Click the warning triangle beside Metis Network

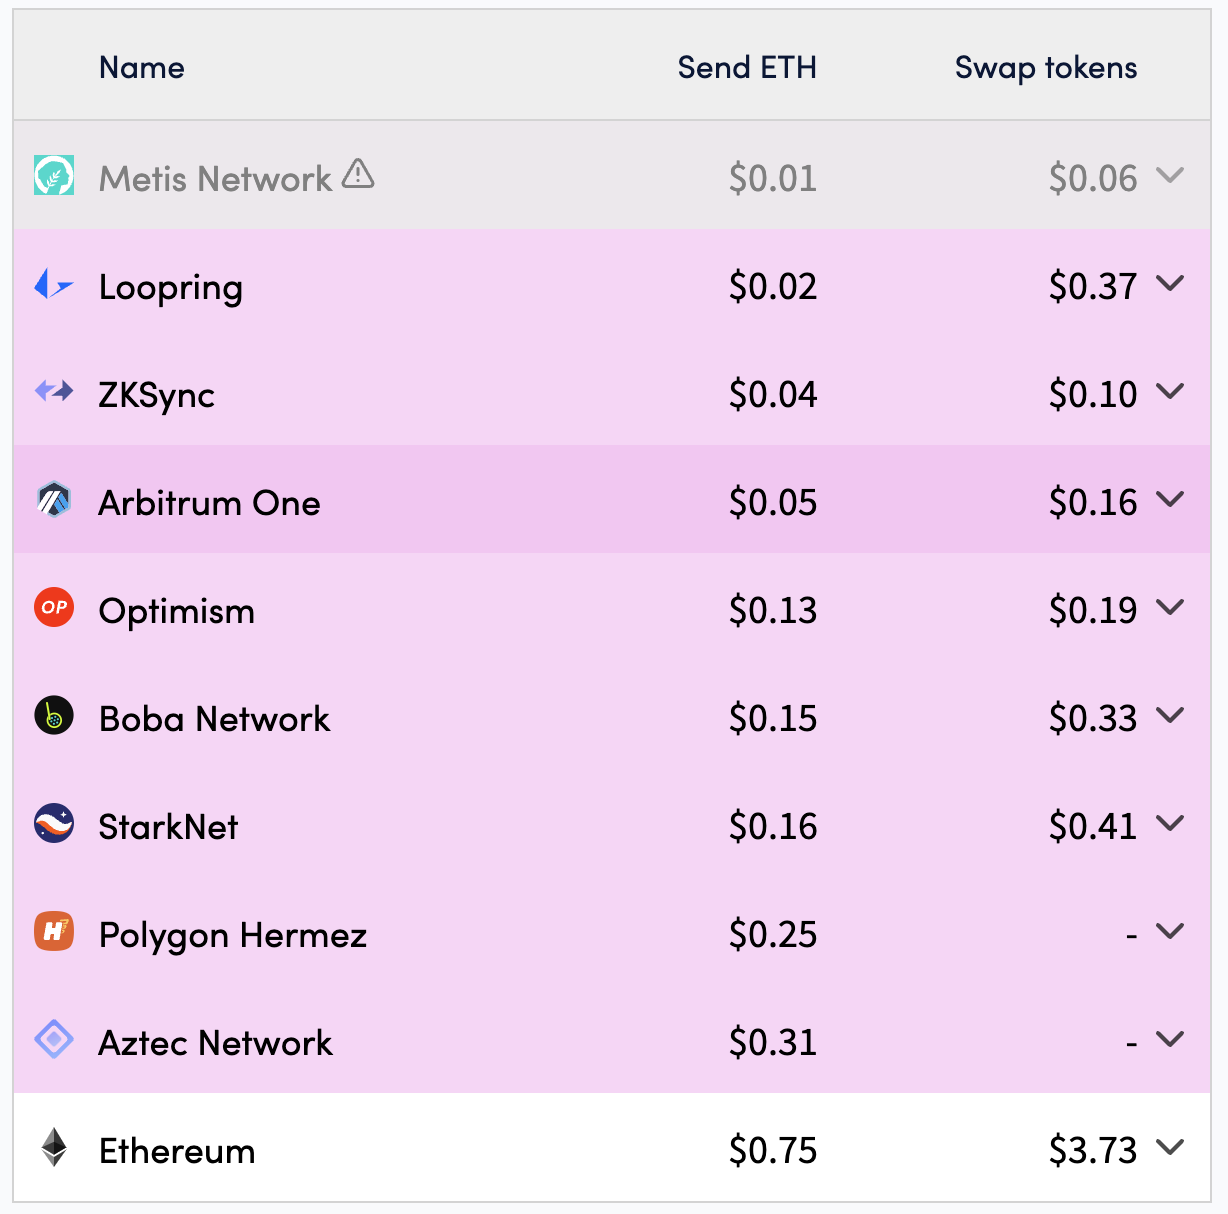(358, 175)
